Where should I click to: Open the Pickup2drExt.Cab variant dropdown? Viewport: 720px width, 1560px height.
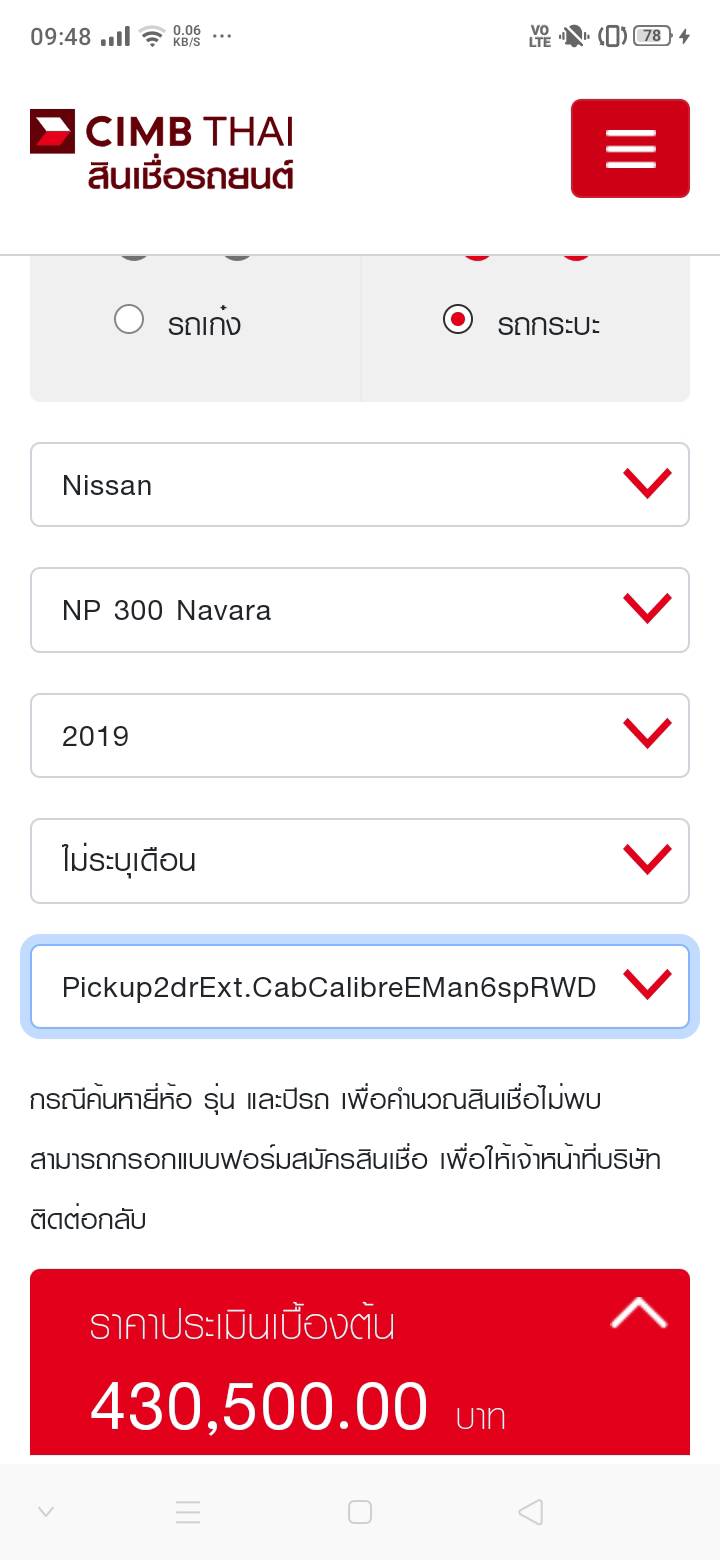[360, 987]
